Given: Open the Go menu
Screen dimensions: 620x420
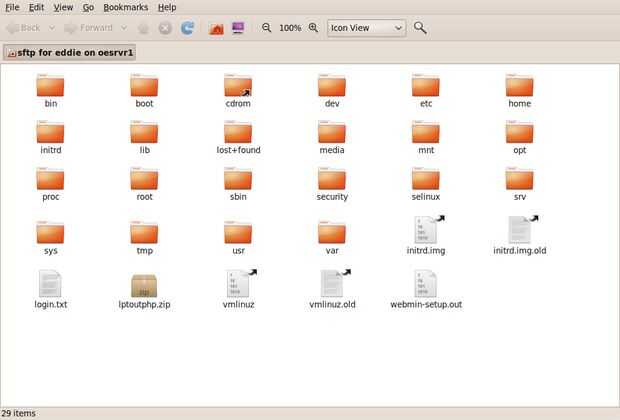Looking at the screenshot, I should click(x=88, y=7).
